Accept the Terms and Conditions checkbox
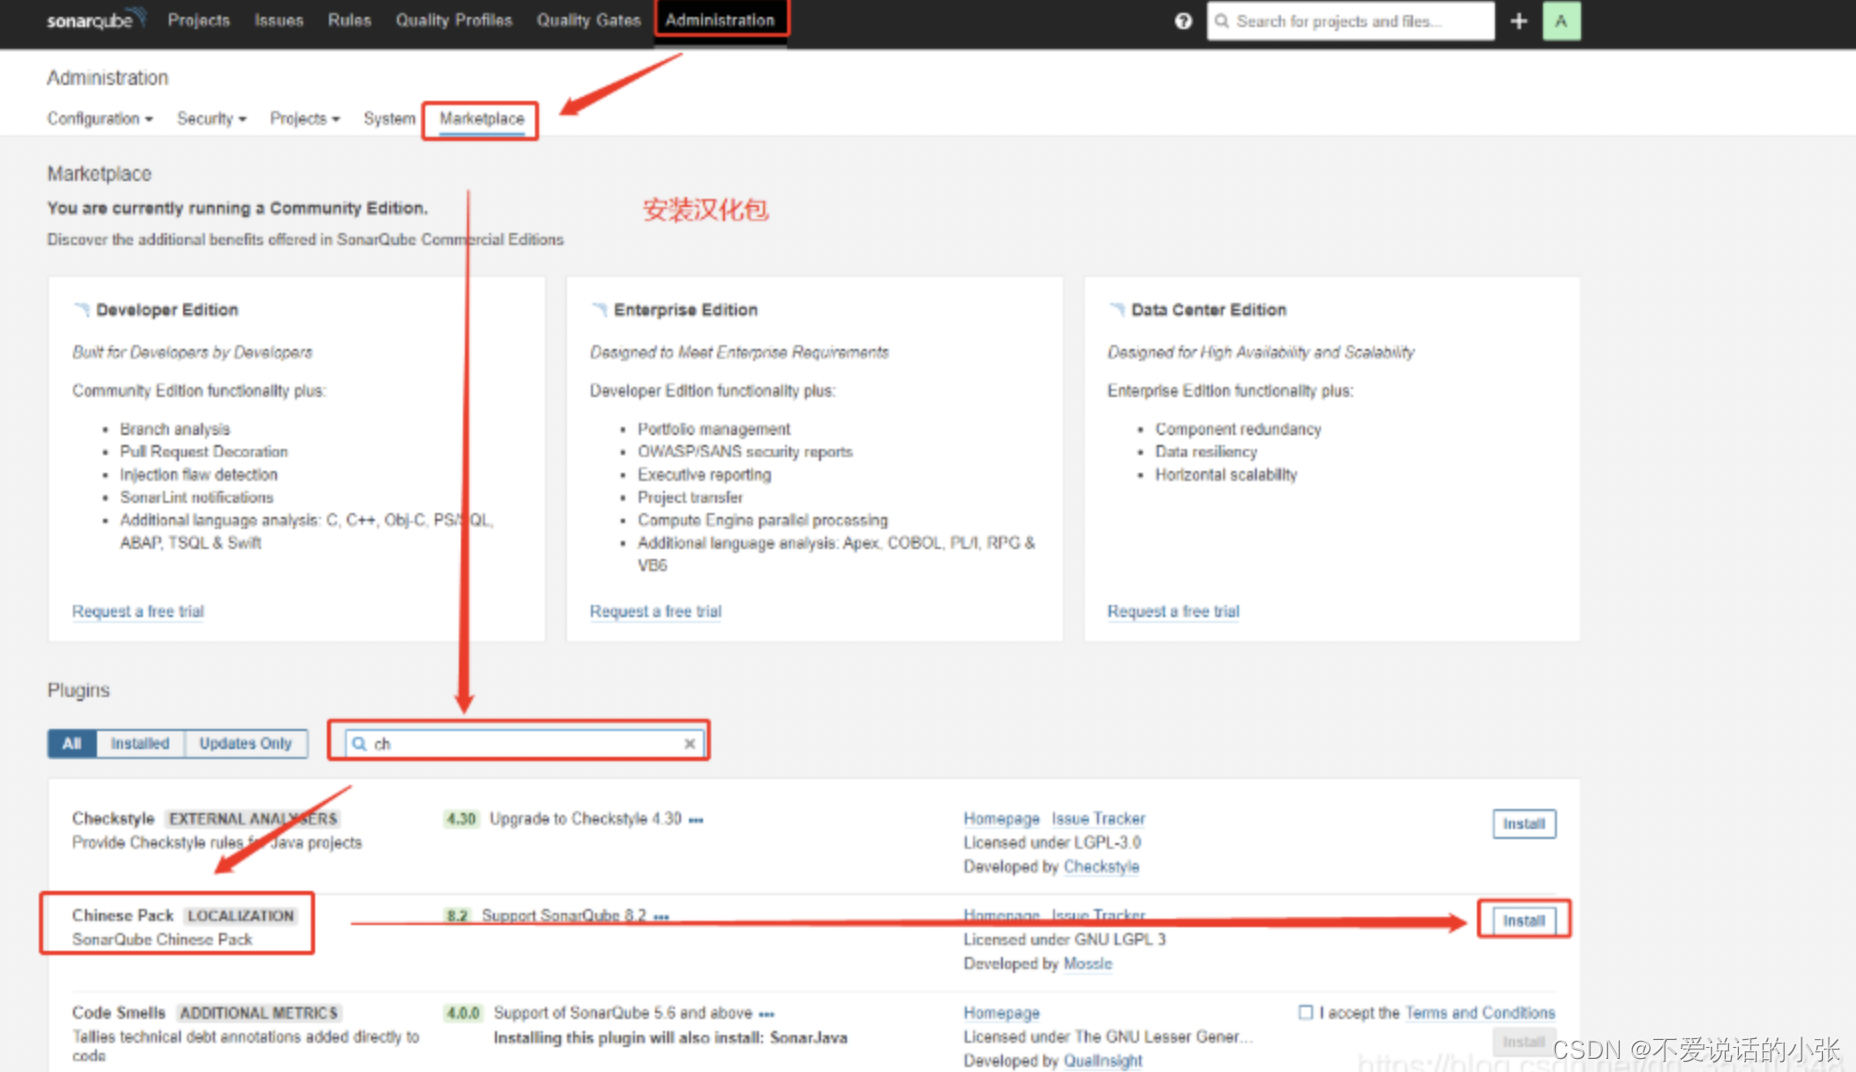1856x1072 pixels. pyautogui.click(x=1305, y=1013)
